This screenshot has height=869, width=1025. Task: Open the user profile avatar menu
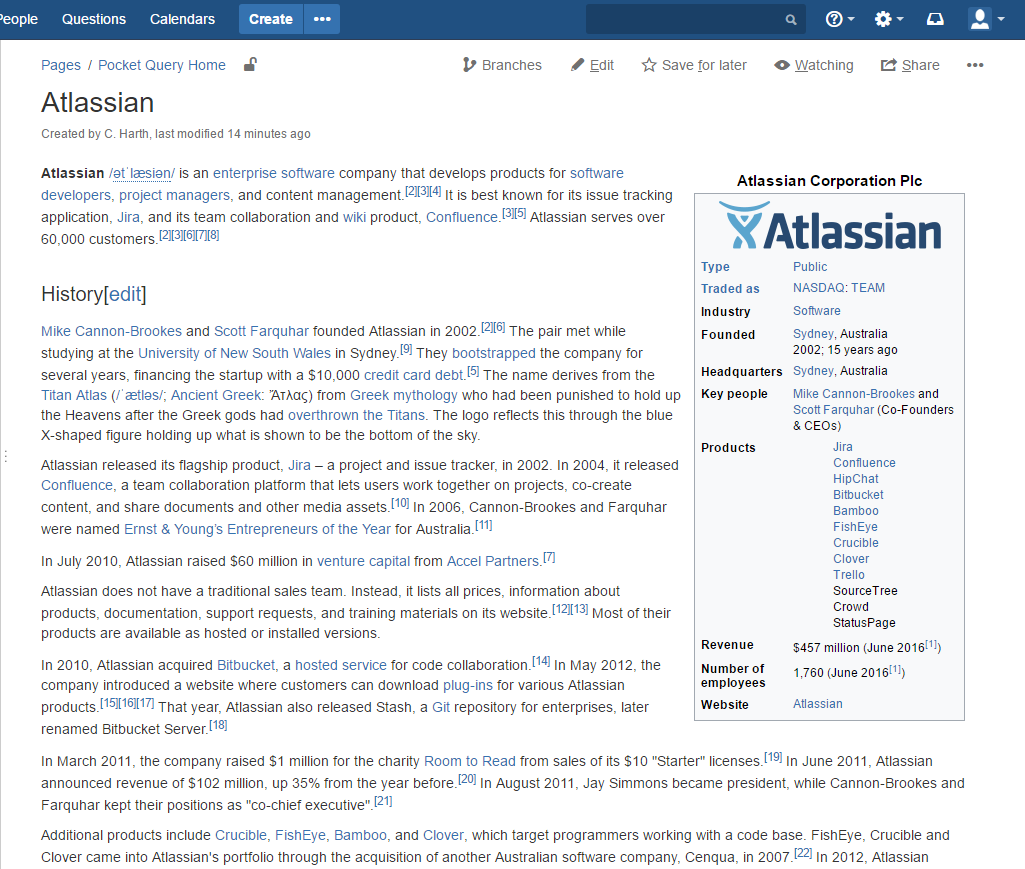986,19
